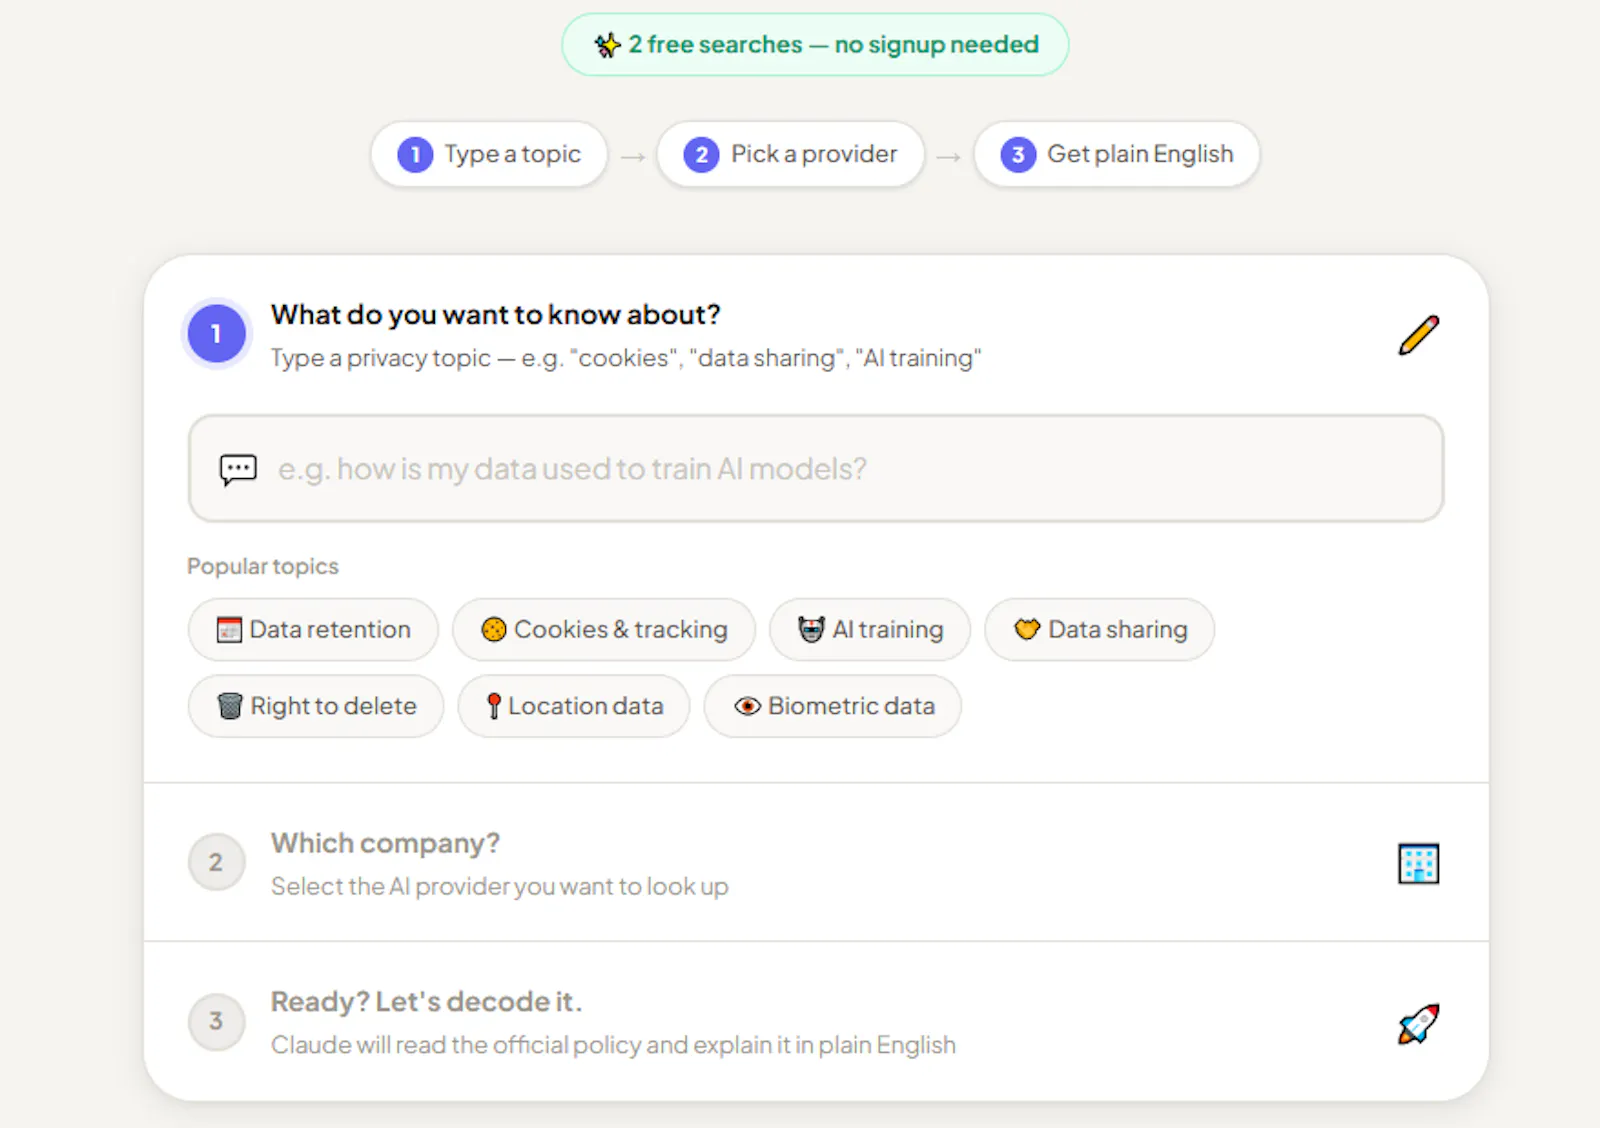Screen dimensions: 1600x1128
Task: Choose the Biometric data topic chip
Action: tap(833, 706)
